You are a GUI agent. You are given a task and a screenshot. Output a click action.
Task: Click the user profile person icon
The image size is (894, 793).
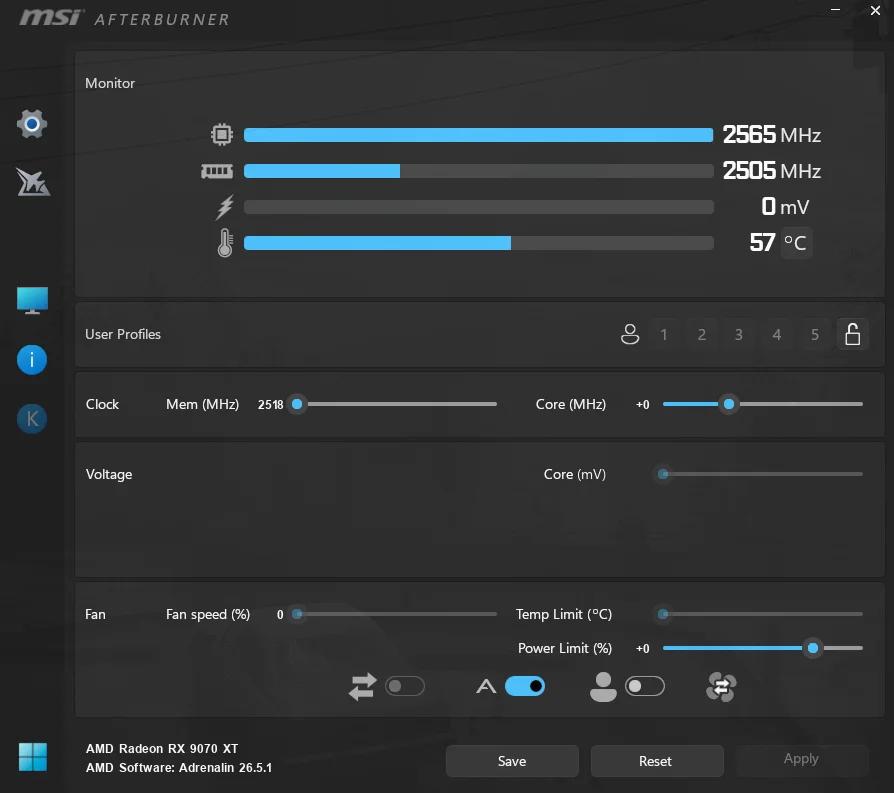pyautogui.click(x=630, y=334)
